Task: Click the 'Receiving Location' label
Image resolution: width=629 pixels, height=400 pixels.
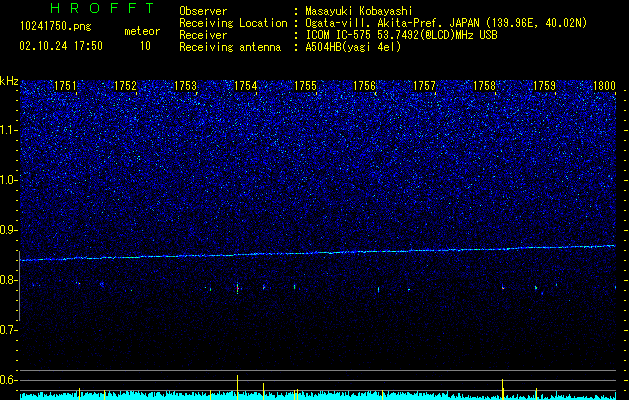Action: [x=233, y=23]
